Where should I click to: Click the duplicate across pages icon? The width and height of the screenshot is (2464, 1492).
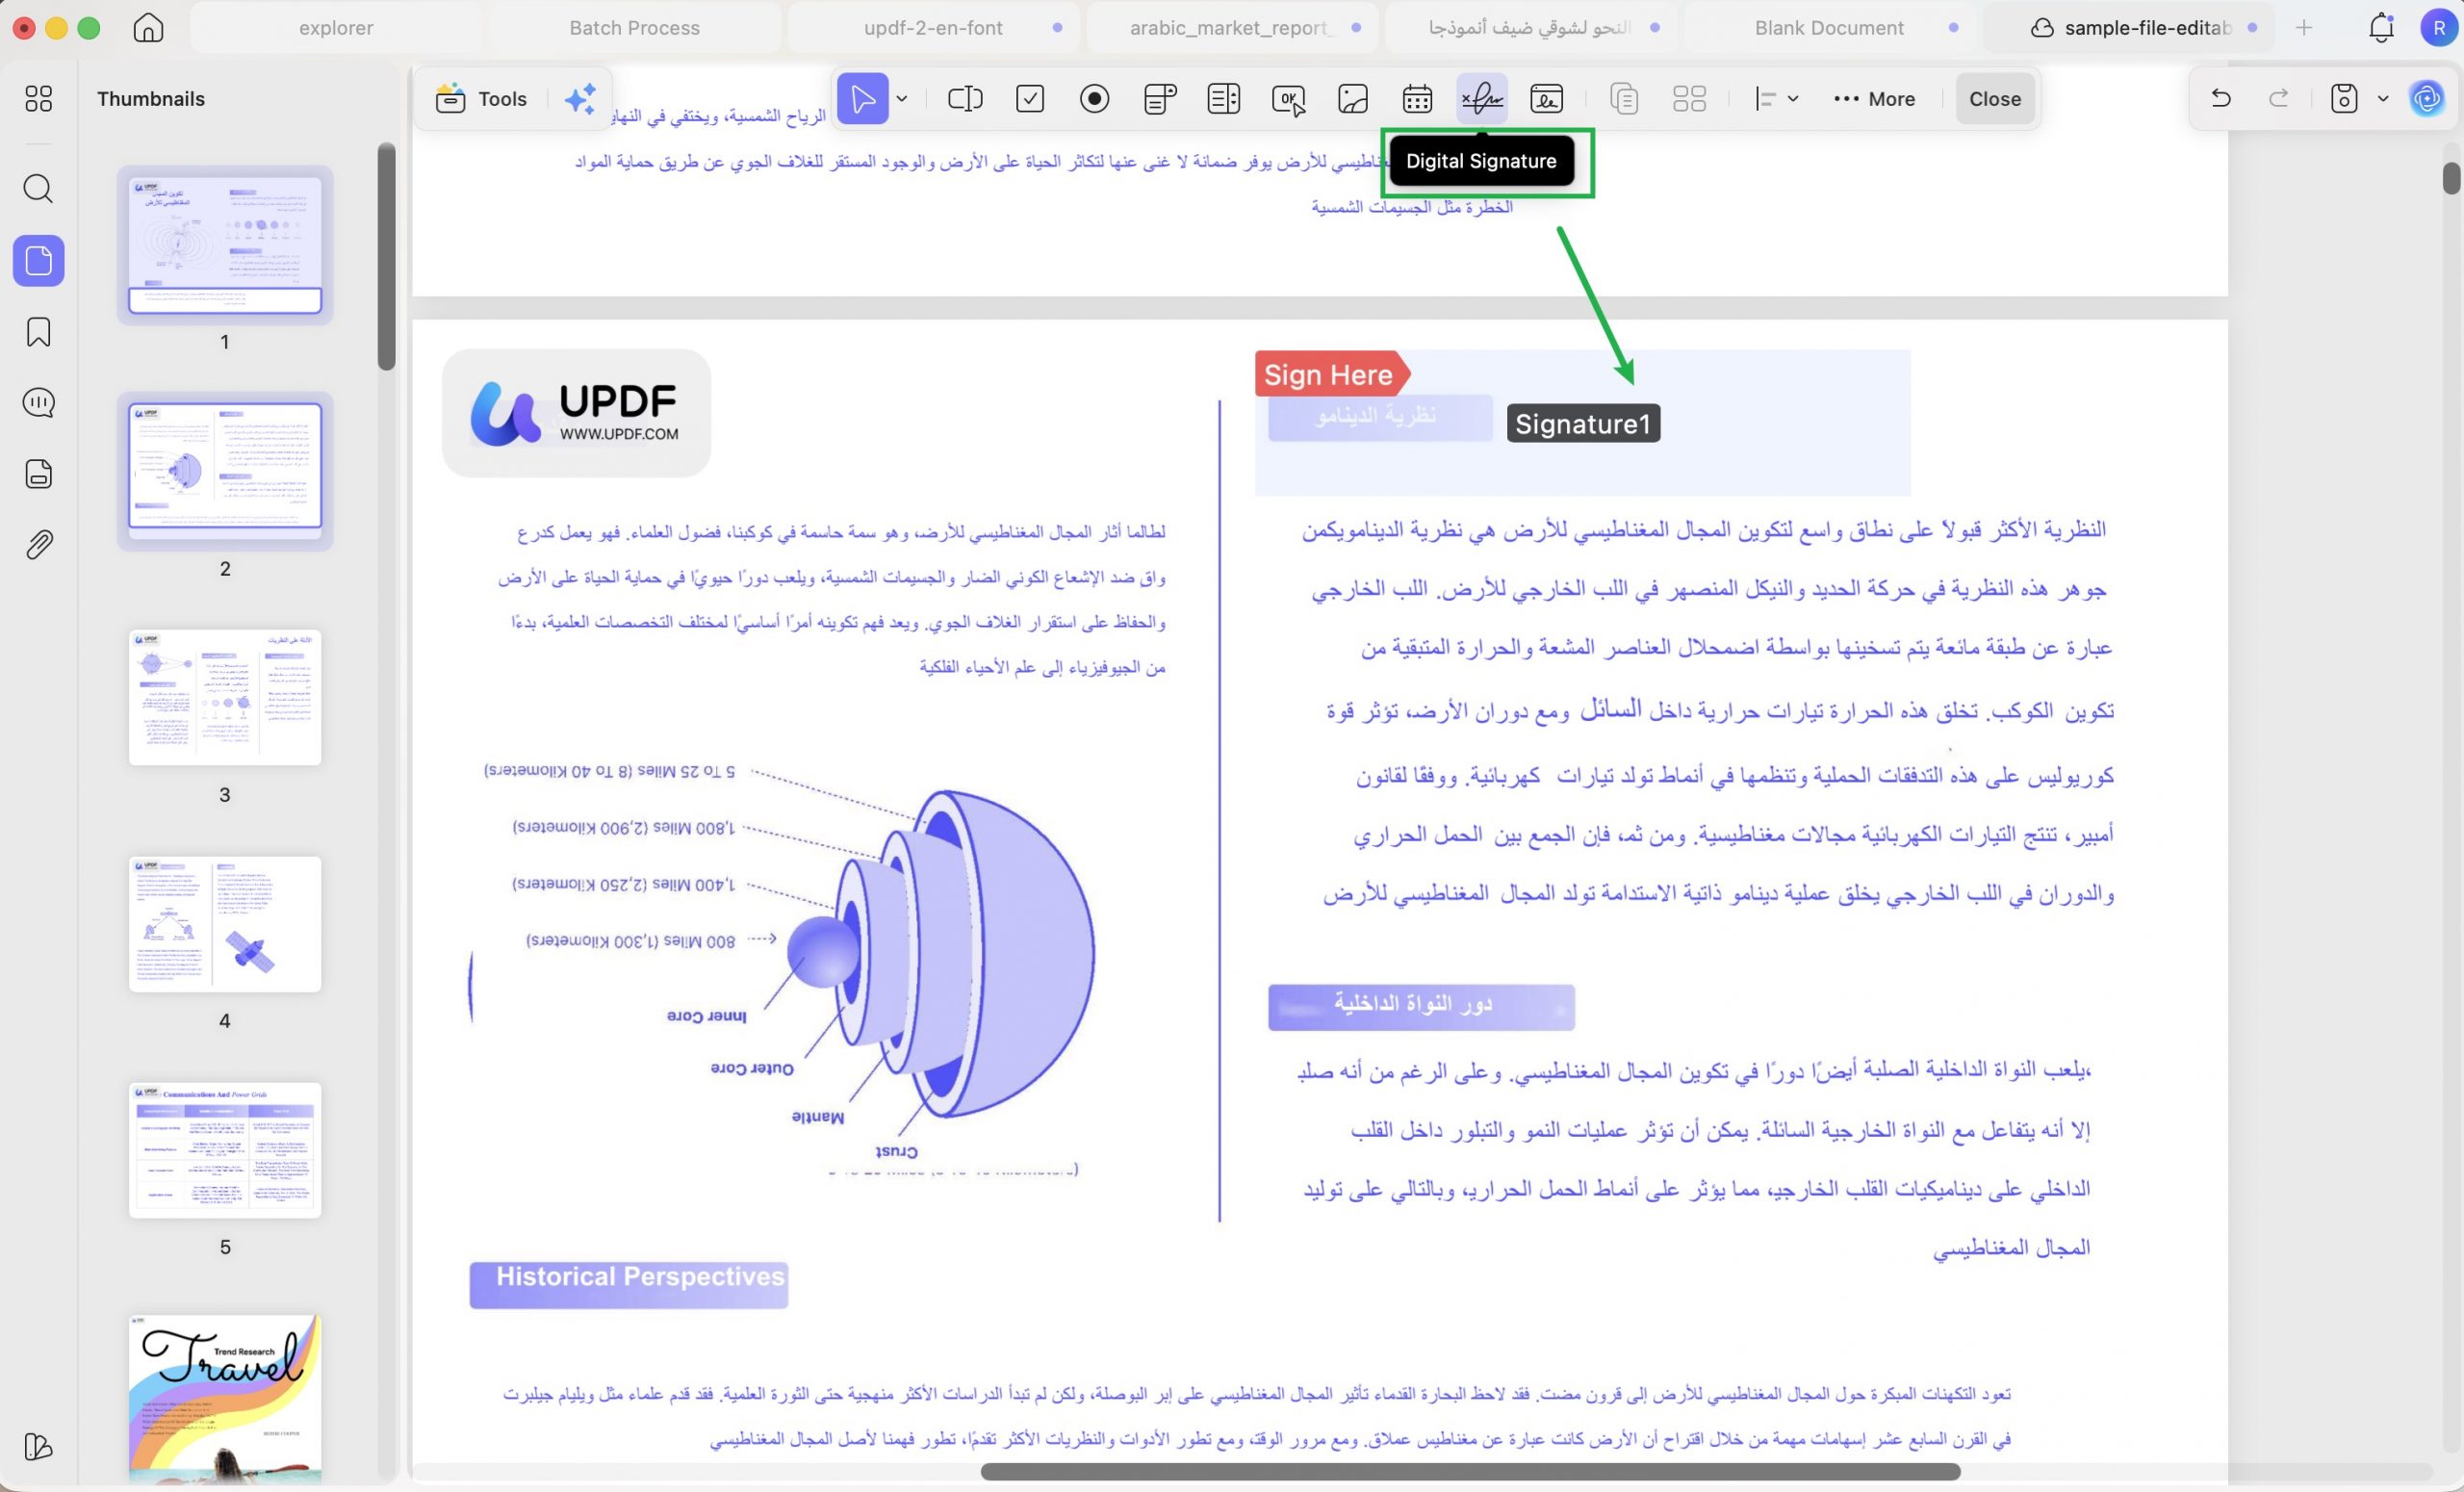point(1625,99)
